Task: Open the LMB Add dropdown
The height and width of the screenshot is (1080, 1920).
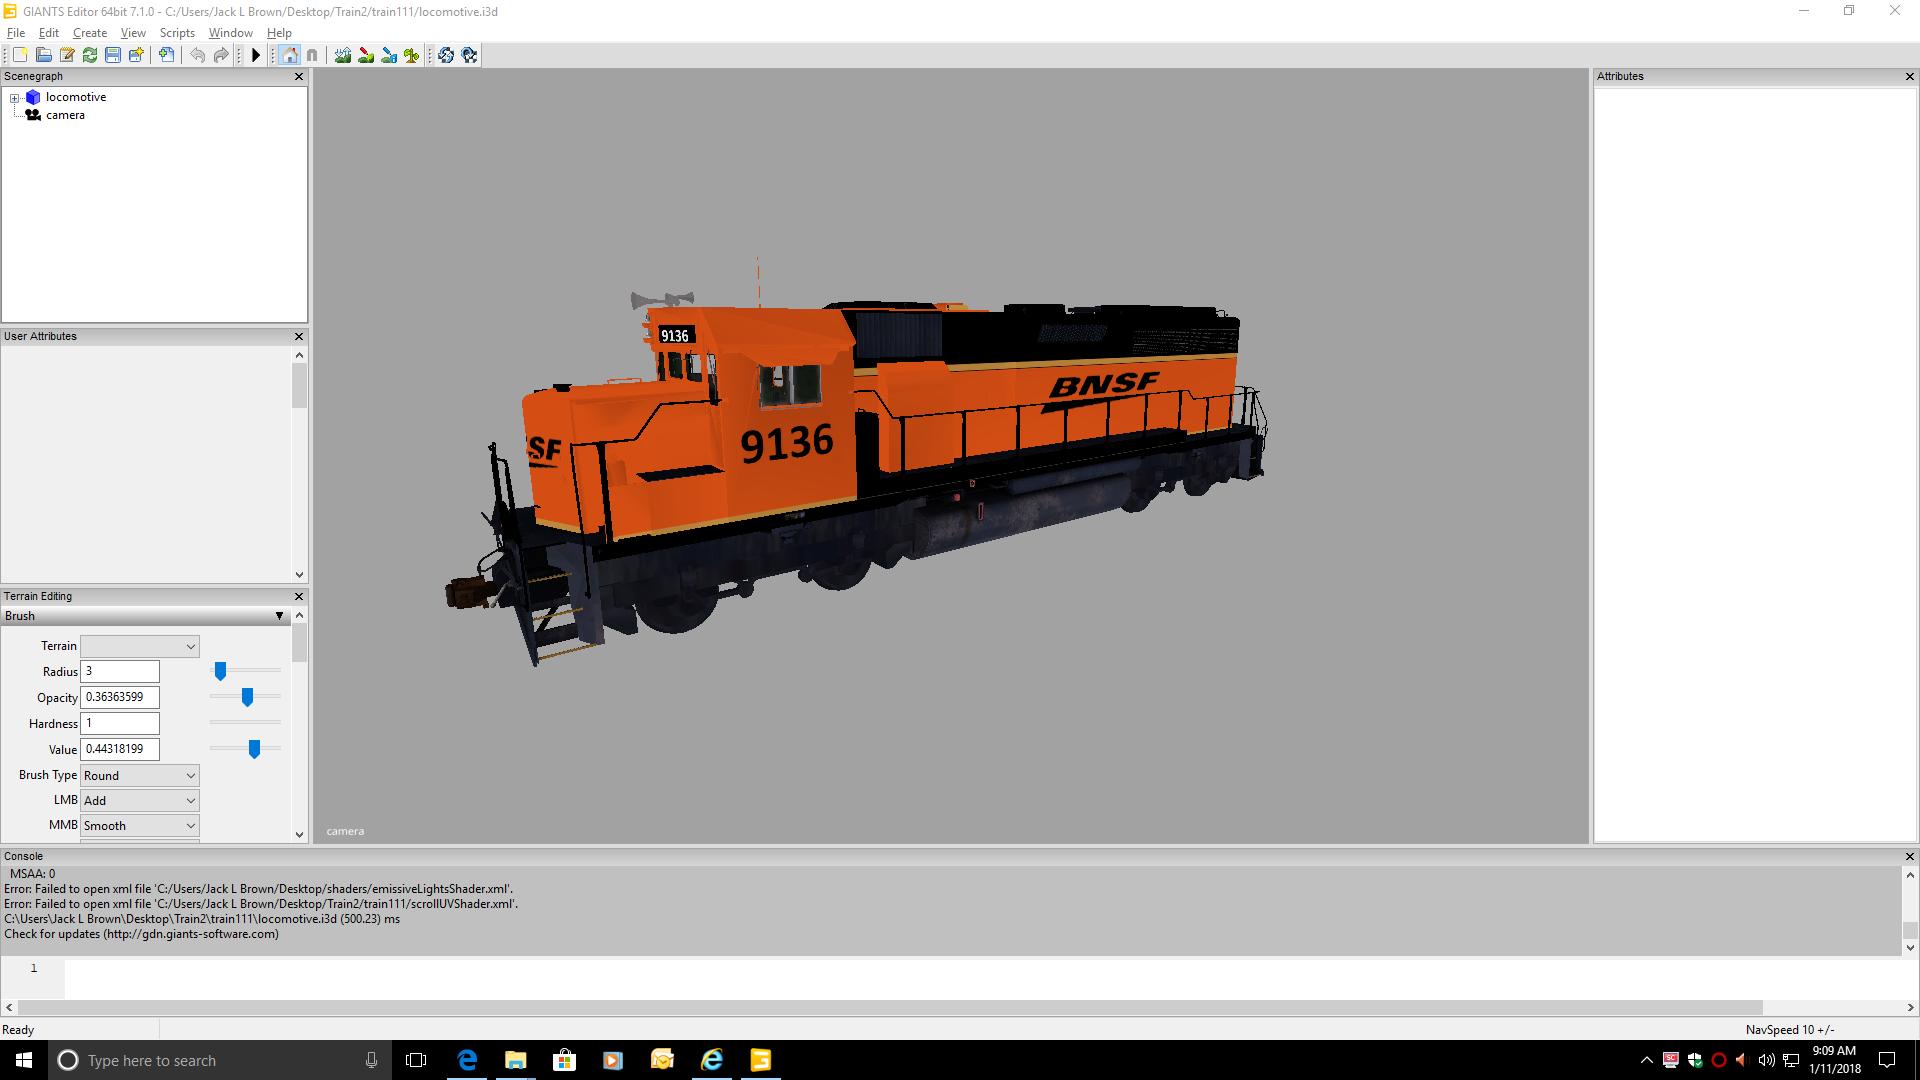Action: point(139,800)
